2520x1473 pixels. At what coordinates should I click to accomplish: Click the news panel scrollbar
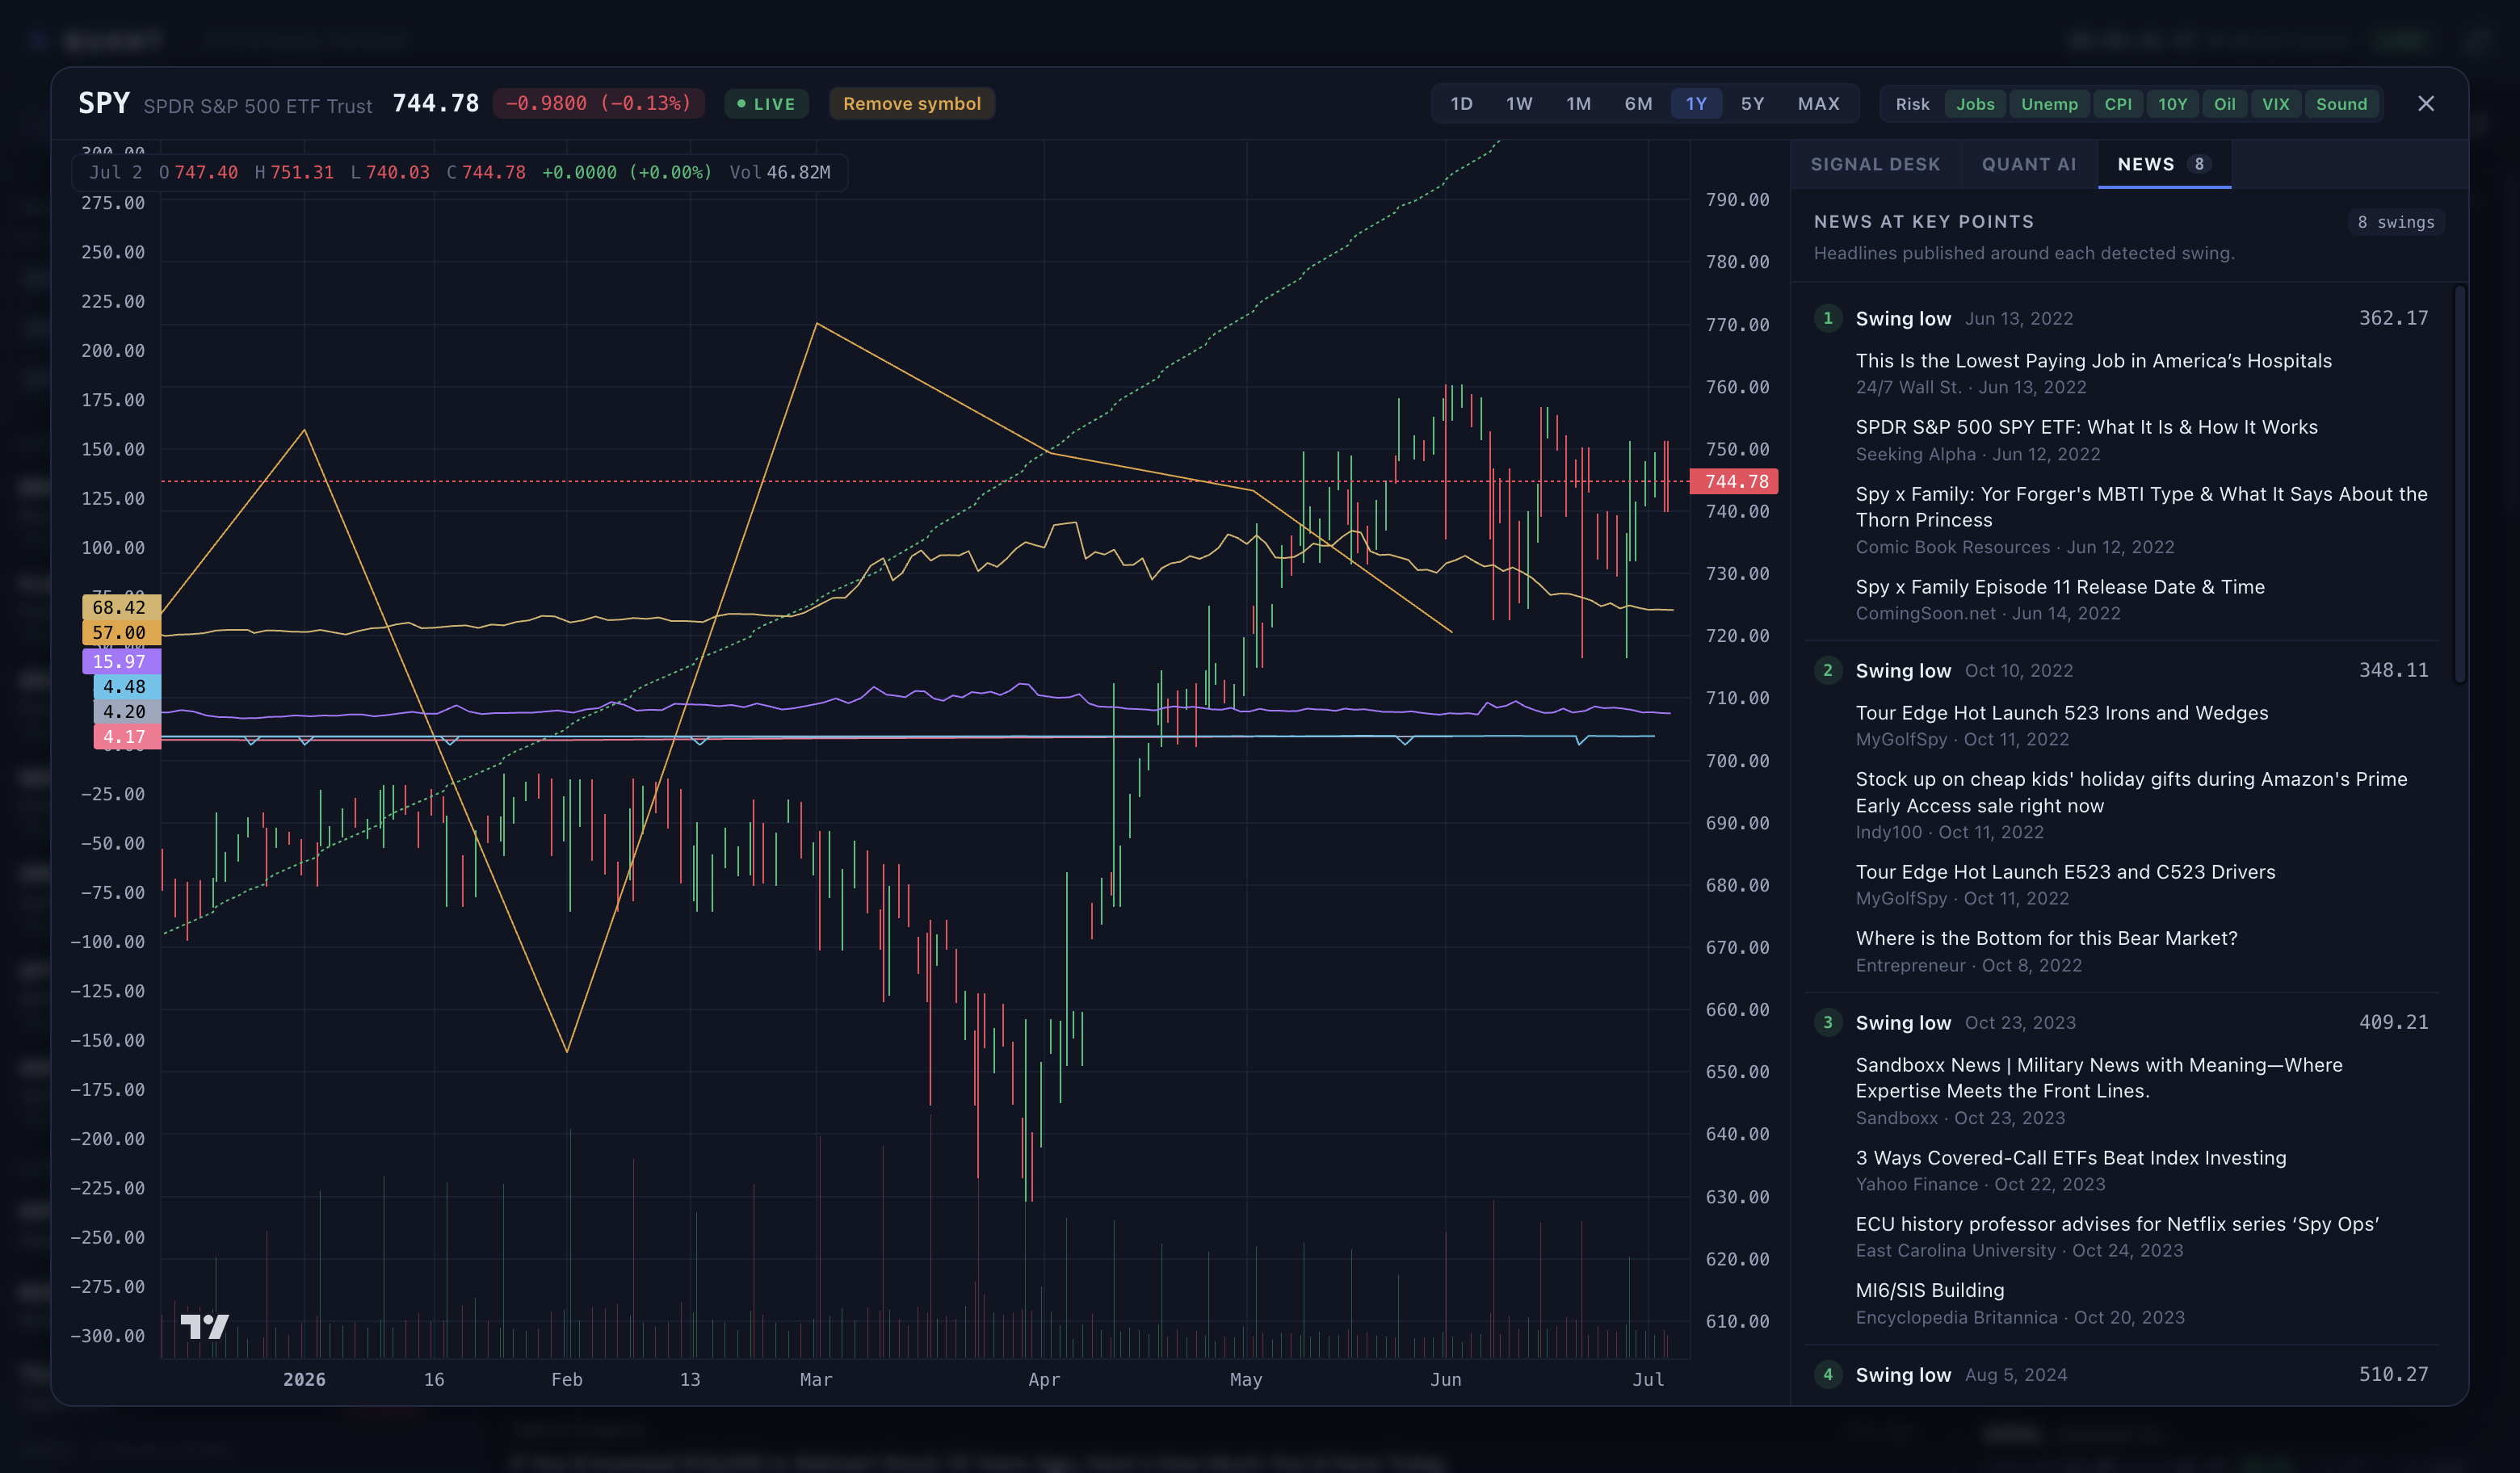[x=2459, y=485]
